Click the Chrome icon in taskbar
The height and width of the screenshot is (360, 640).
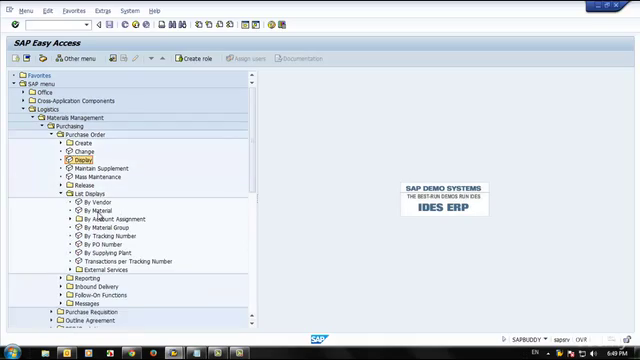pos(131,353)
